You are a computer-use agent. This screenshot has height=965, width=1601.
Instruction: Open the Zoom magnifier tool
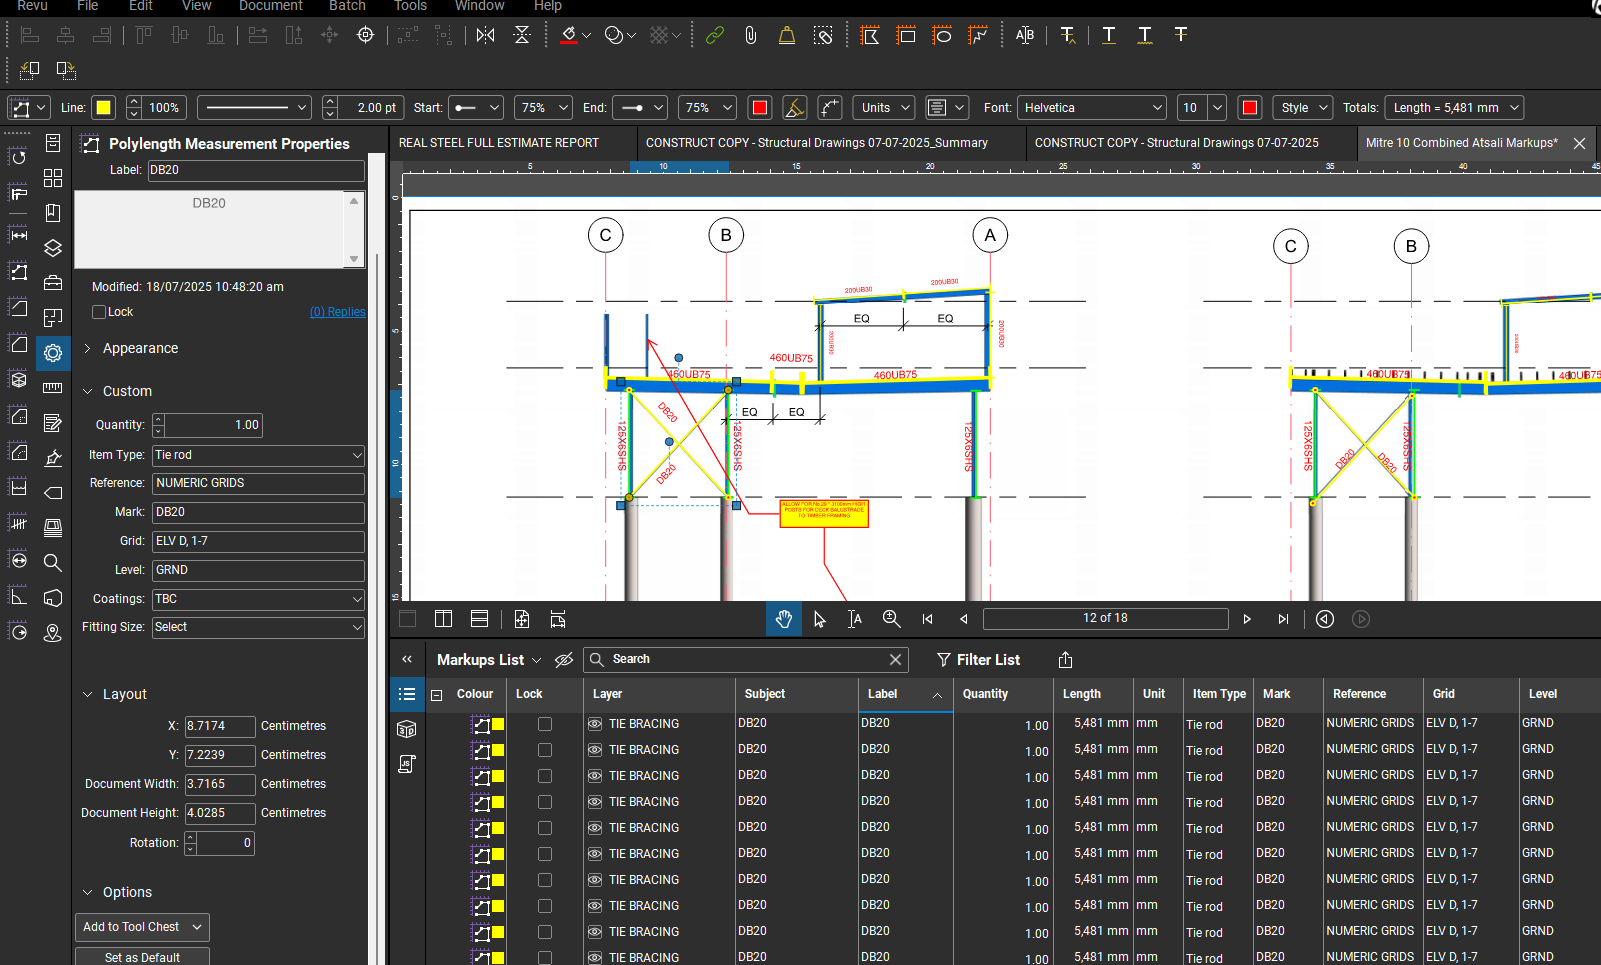pos(891,619)
